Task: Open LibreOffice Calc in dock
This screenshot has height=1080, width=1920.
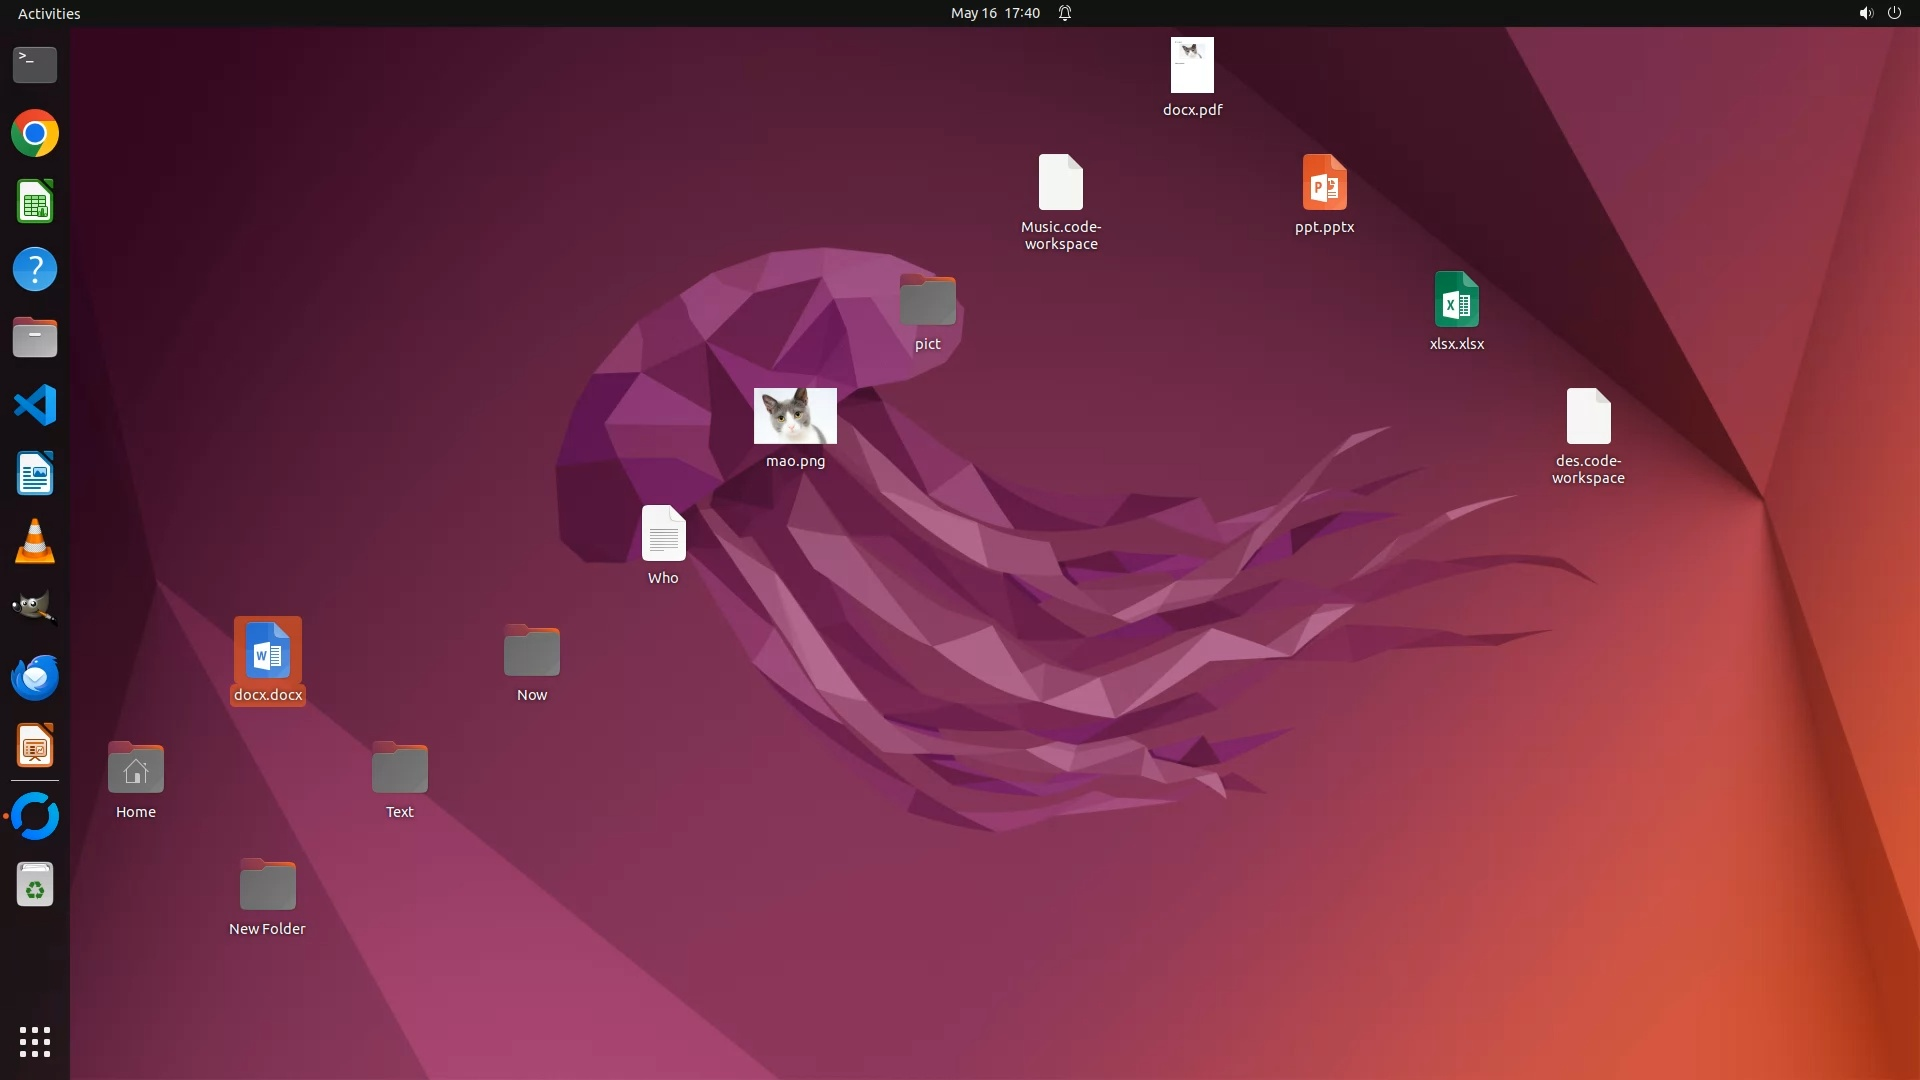Action: pos(35,202)
